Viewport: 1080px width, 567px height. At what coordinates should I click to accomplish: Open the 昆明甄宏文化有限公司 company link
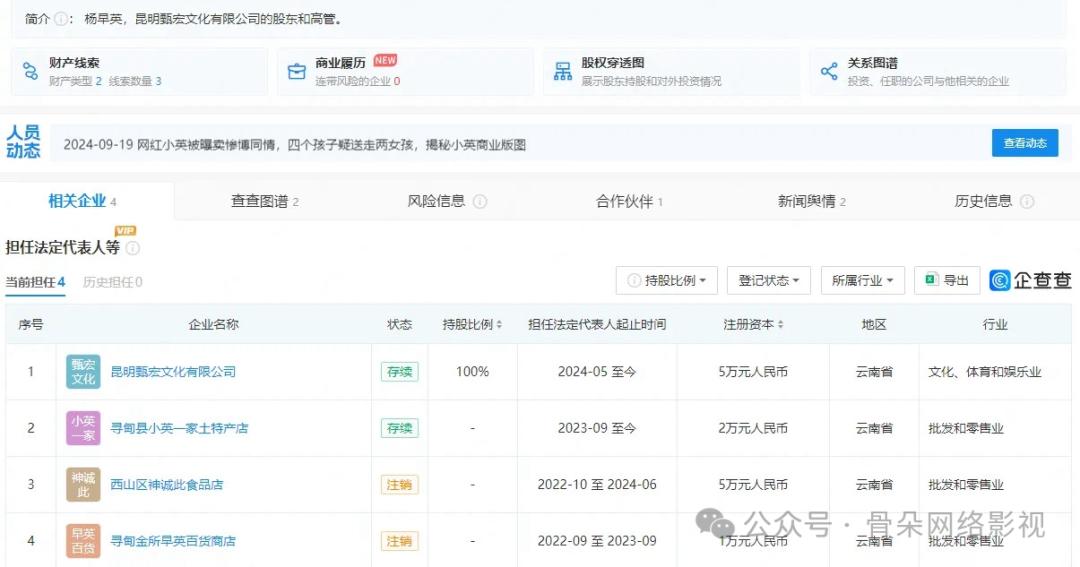tap(173, 372)
